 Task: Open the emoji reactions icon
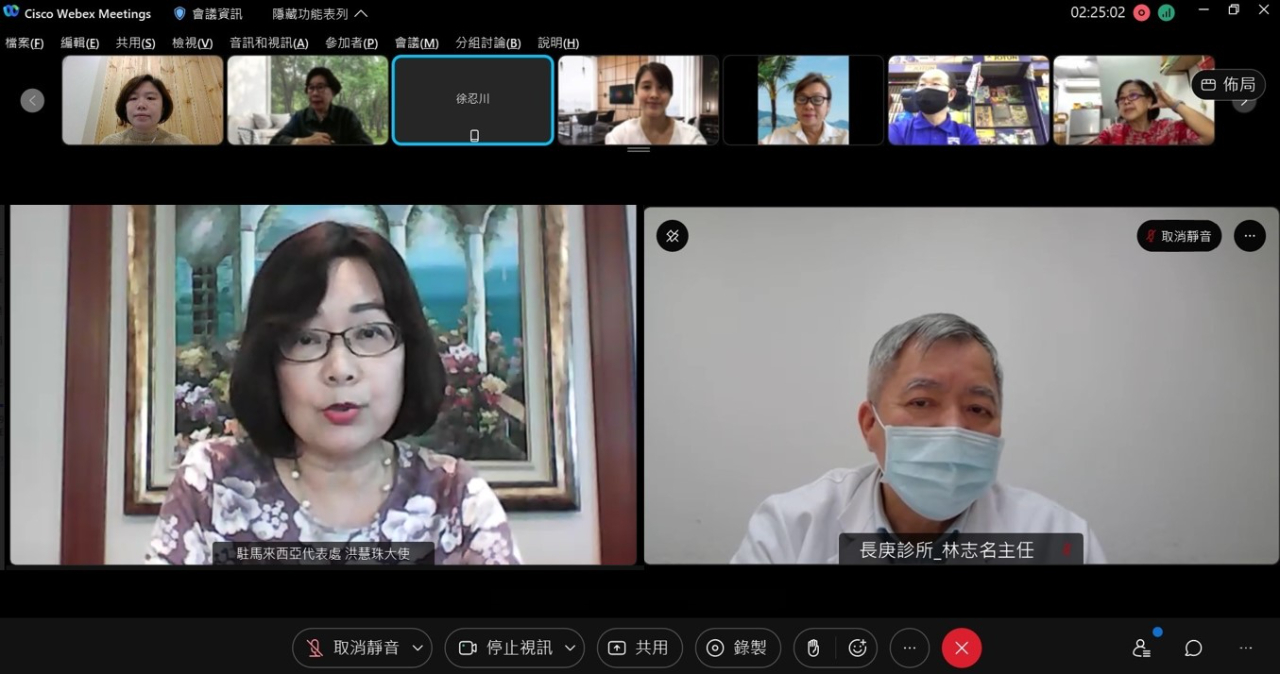coord(857,648)
